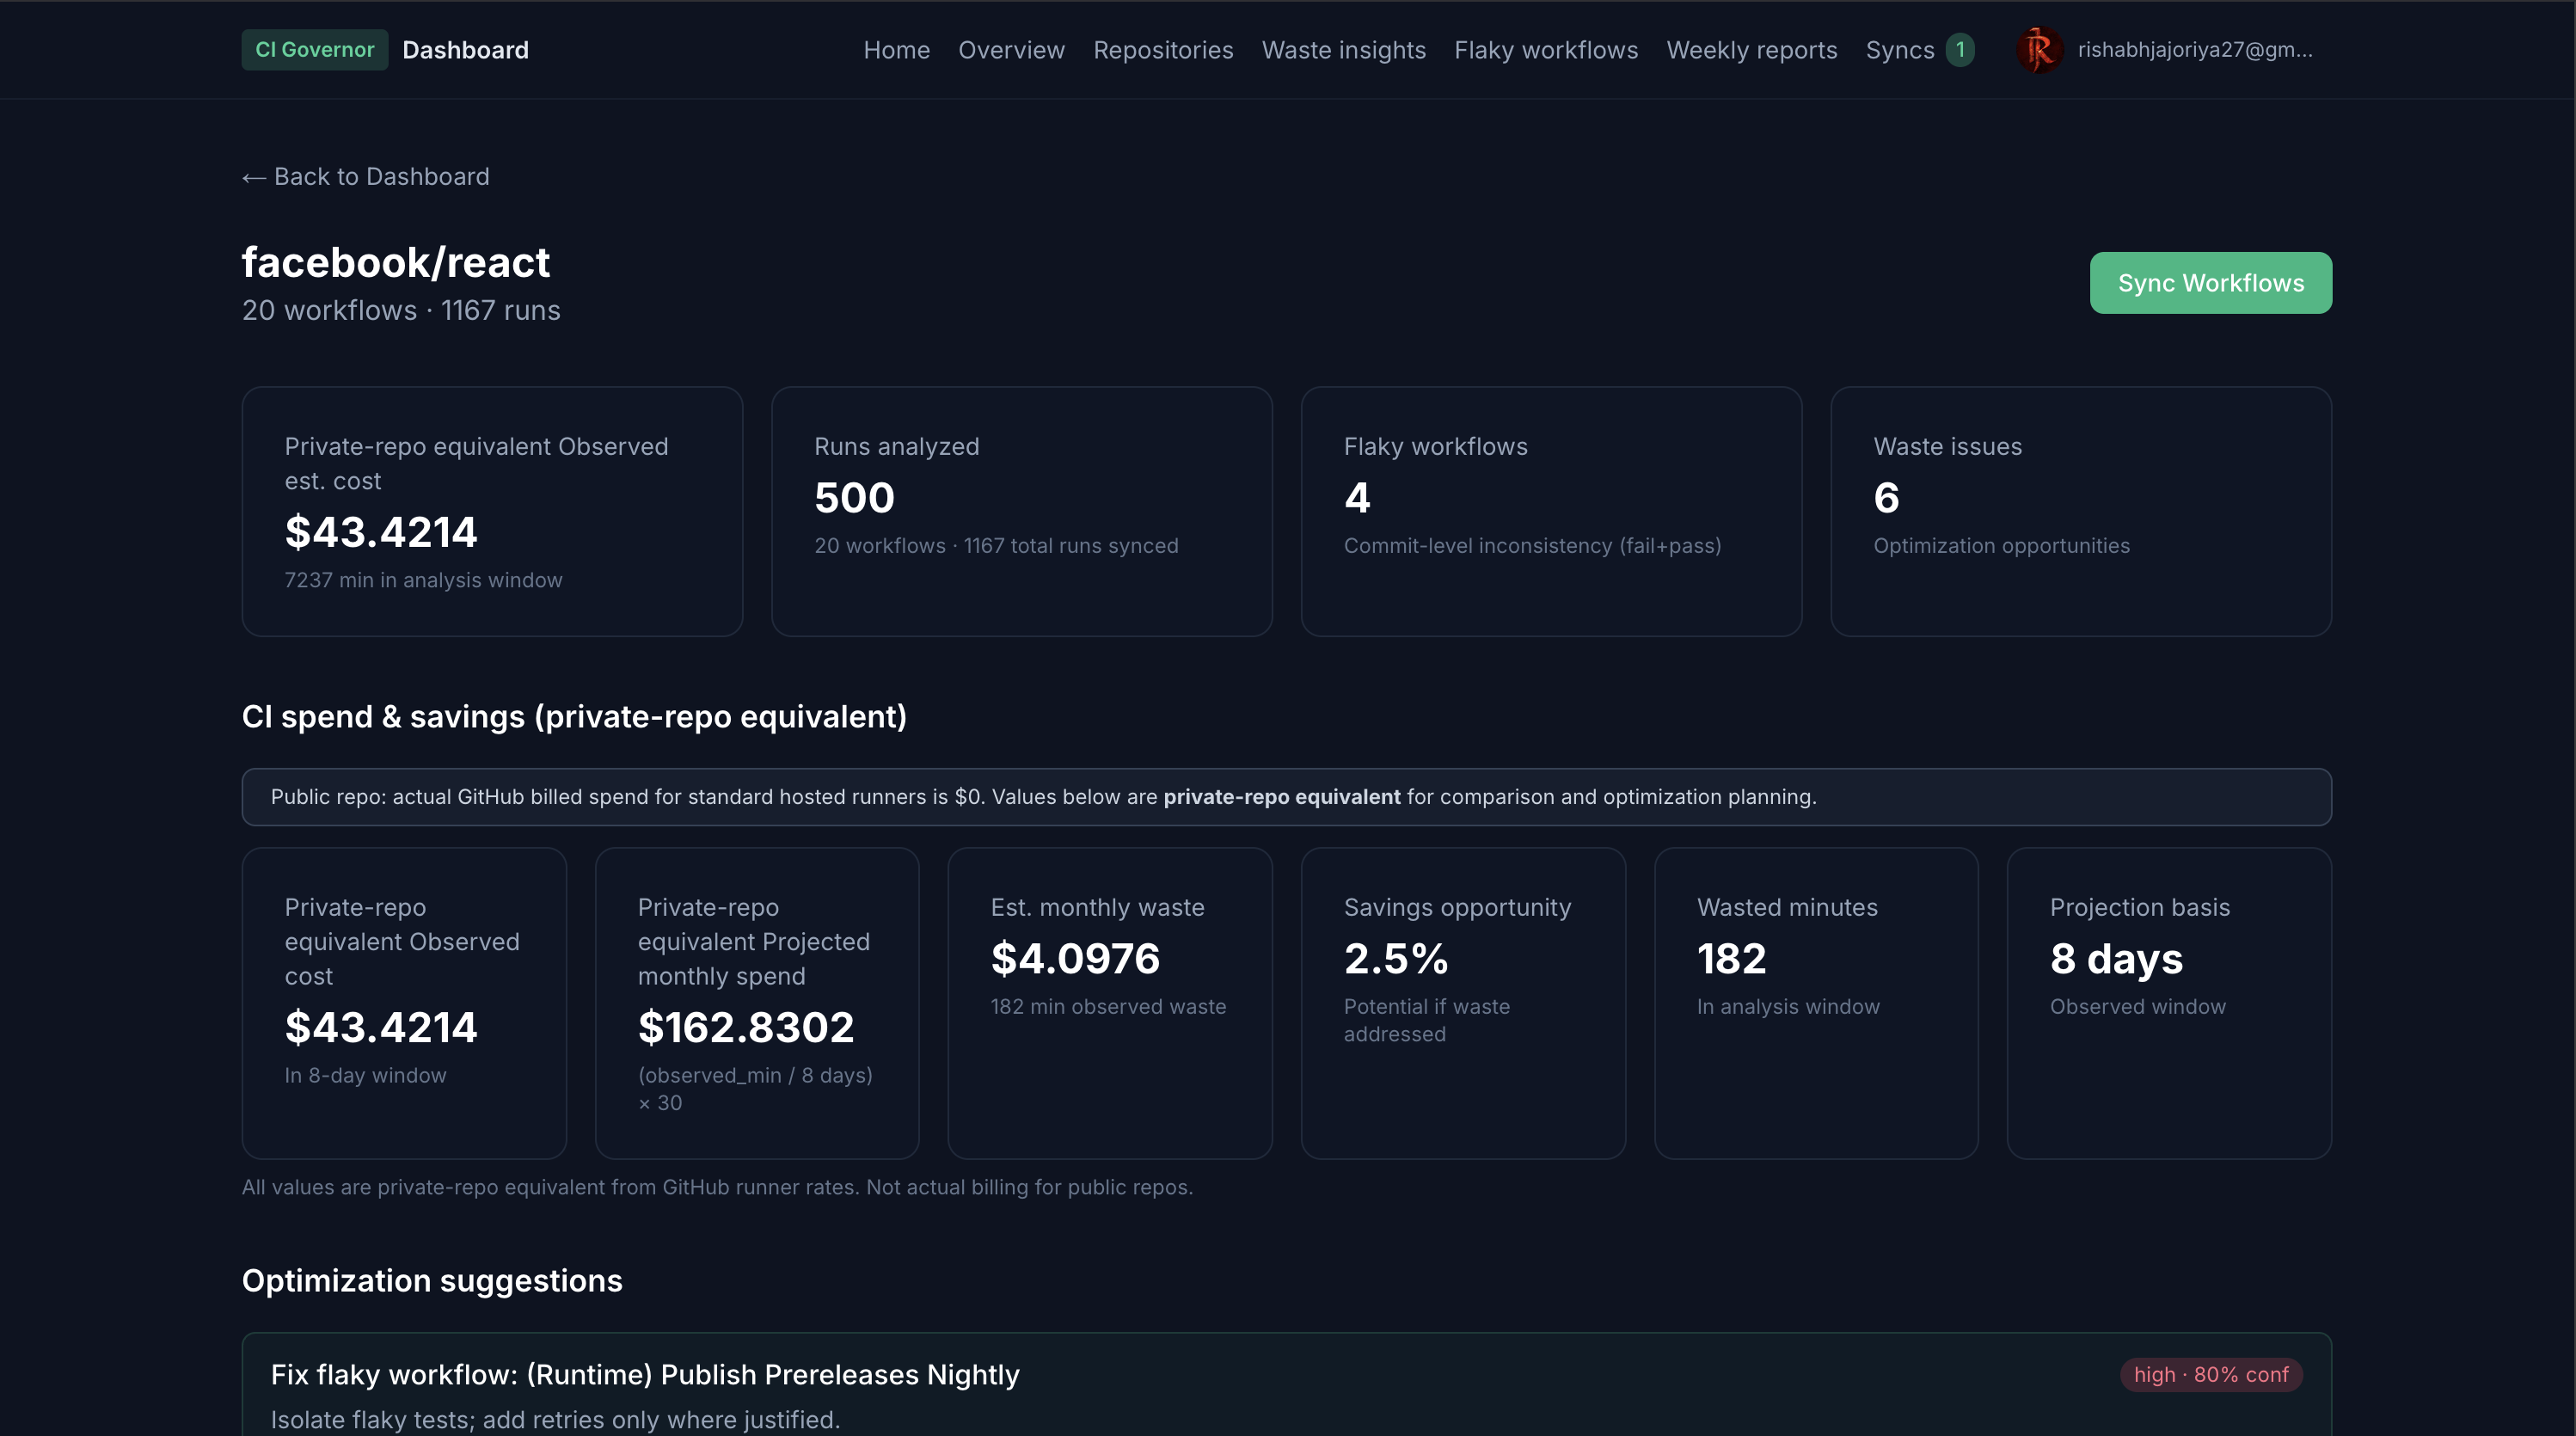Go to the Overview page
Viewport: 2576px width, 1436px height.
point(1011,50)
